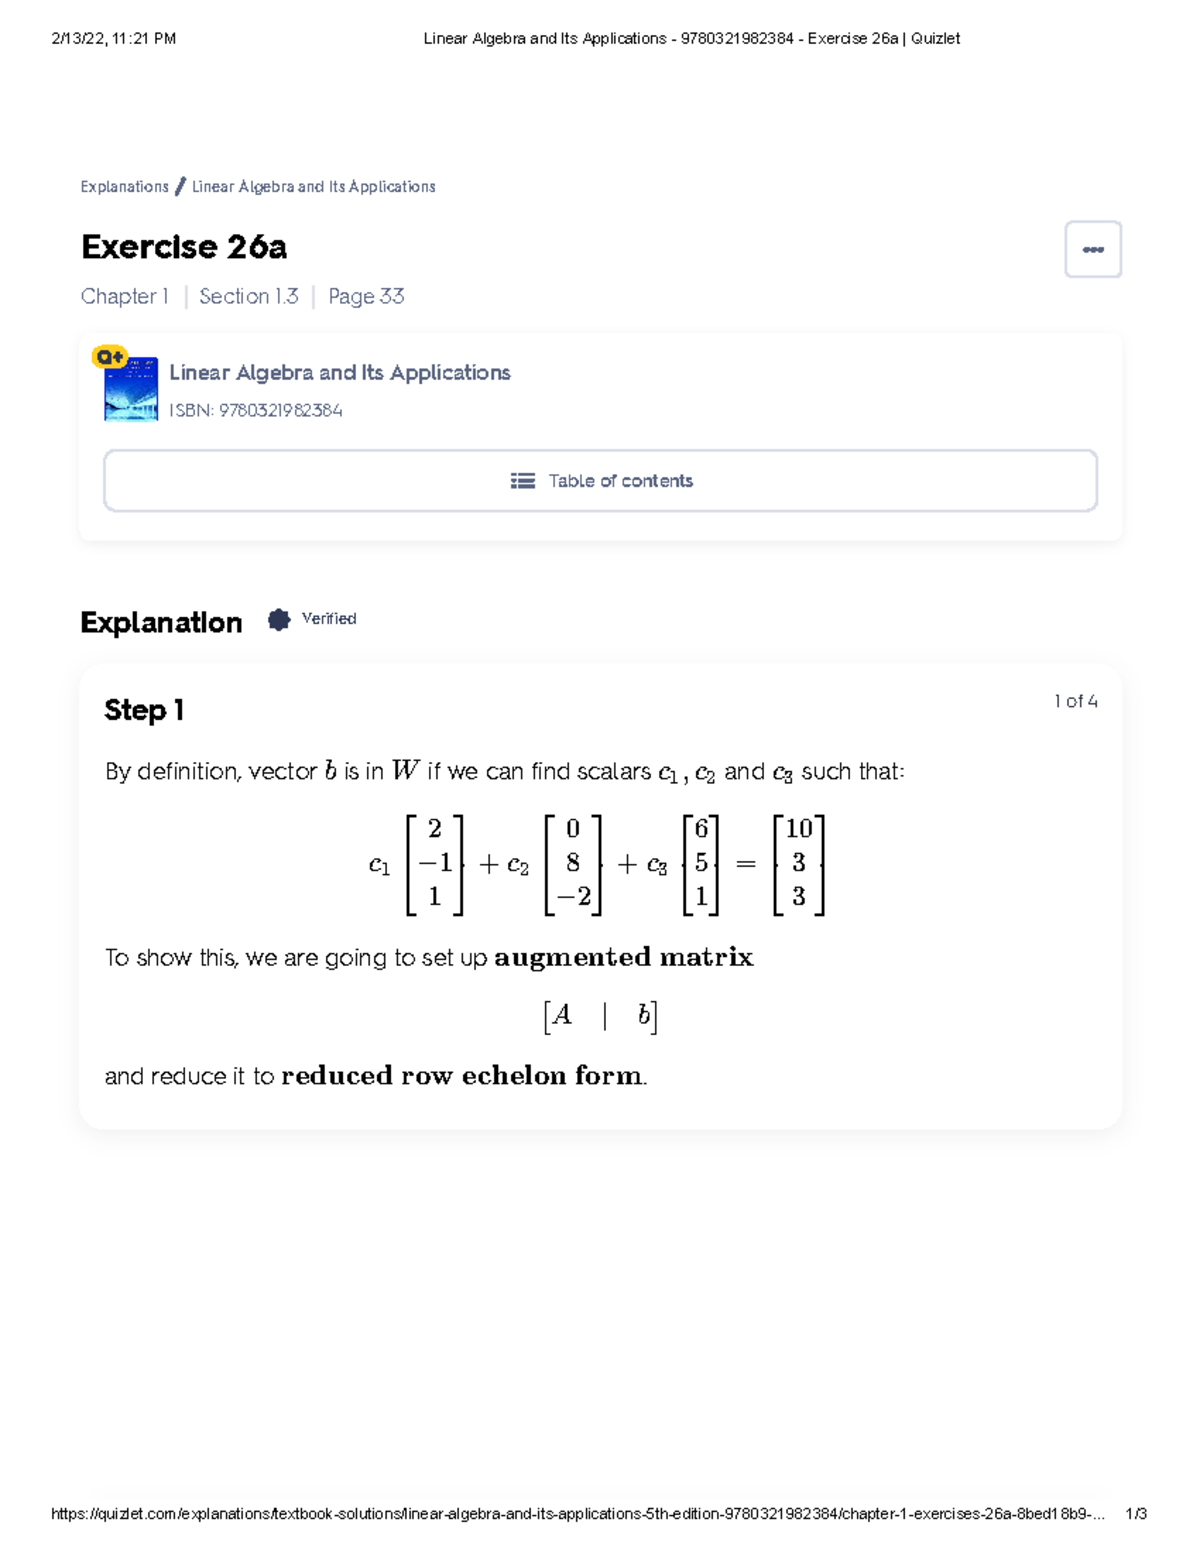Image resolution: width=1200 pixels, height=1553 pixels.
Task: Select the Table of contents lines glyph
Action: coord(524,481)
